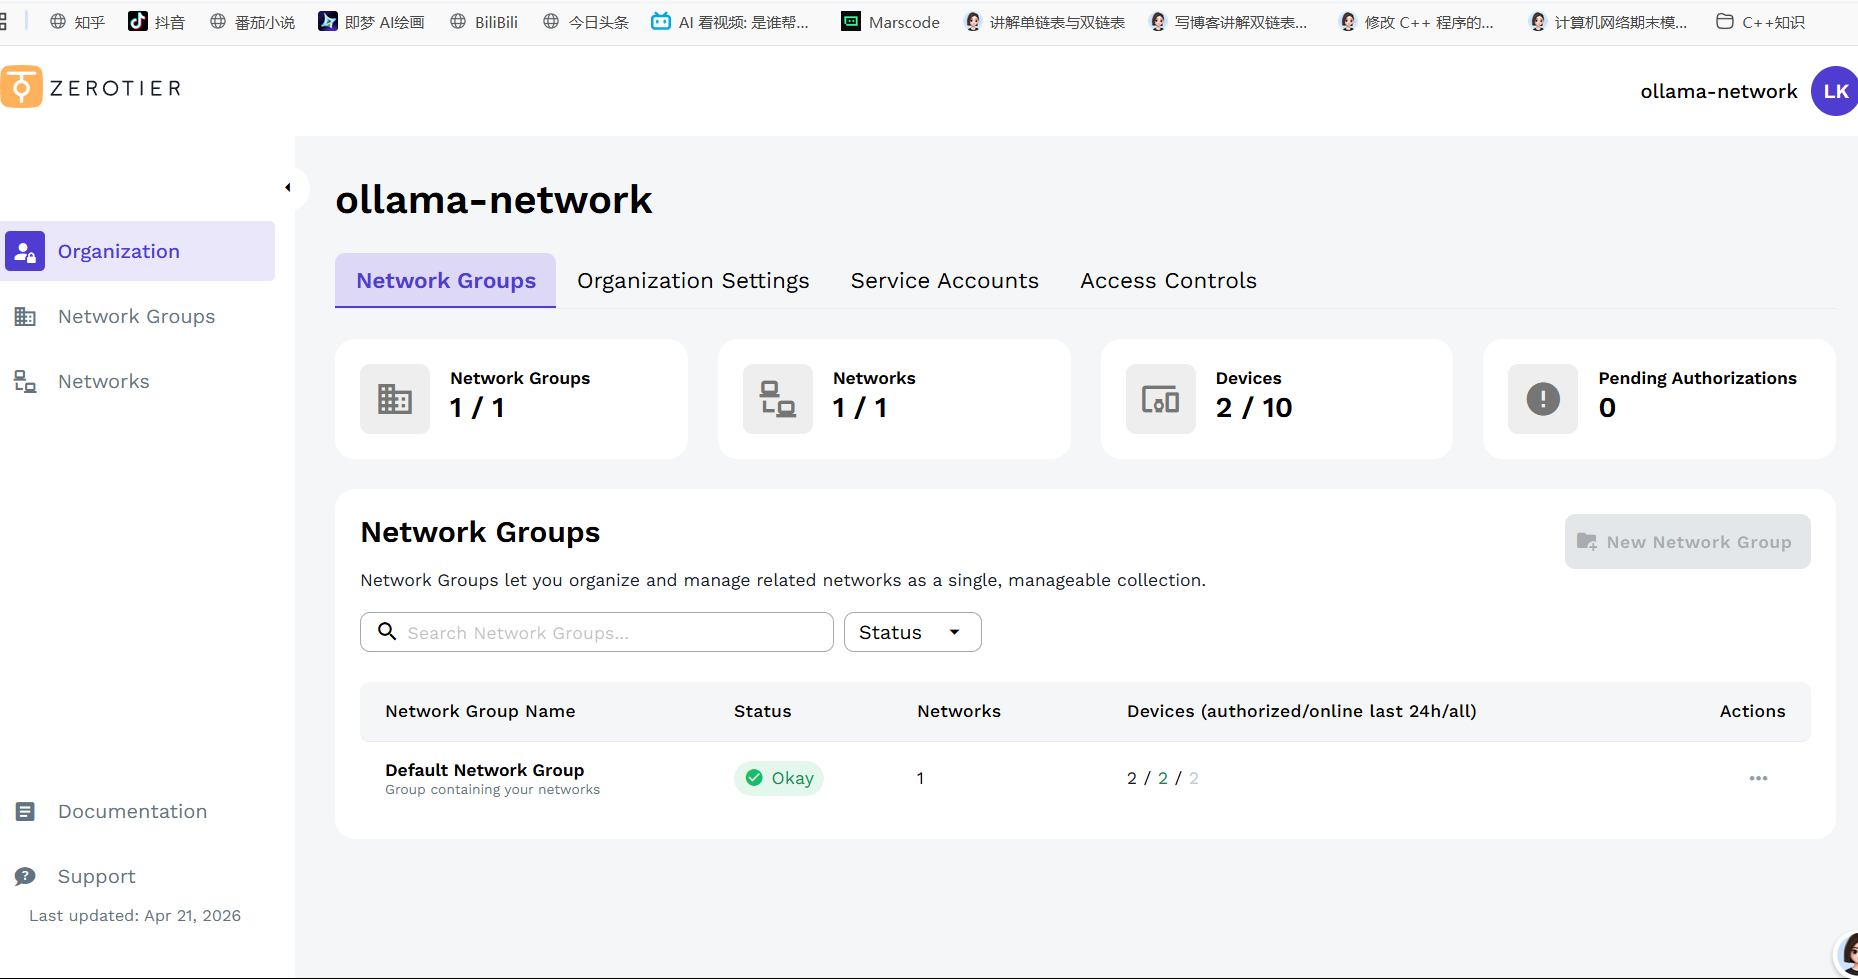This screenshot has height=979, width=1858.
Task: Open the 即梦 AI绘画 bookmark
Action: [x=371, y=21]
